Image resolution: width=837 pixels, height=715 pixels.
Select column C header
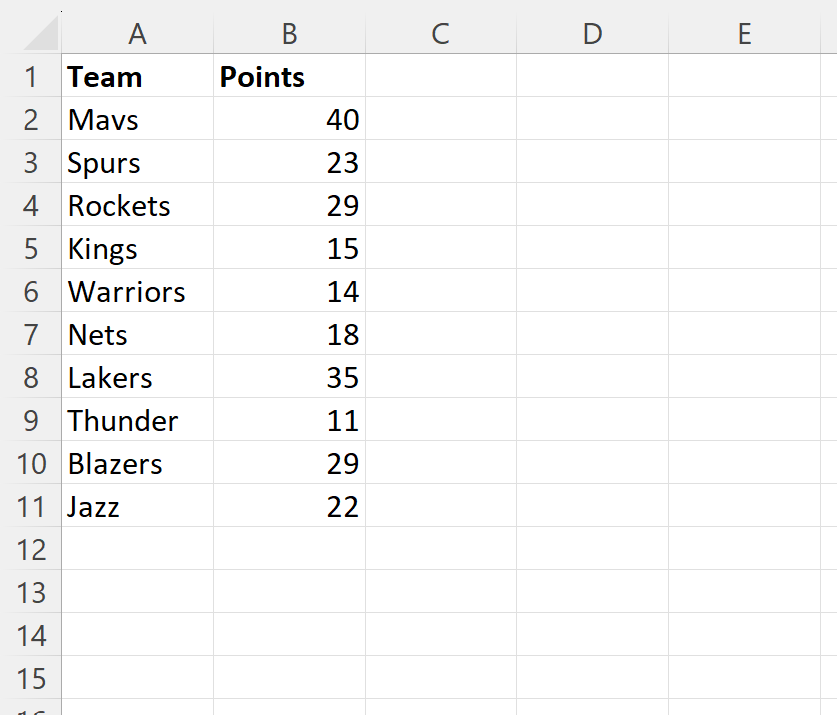pyautogui.click(x=441, y=34)
